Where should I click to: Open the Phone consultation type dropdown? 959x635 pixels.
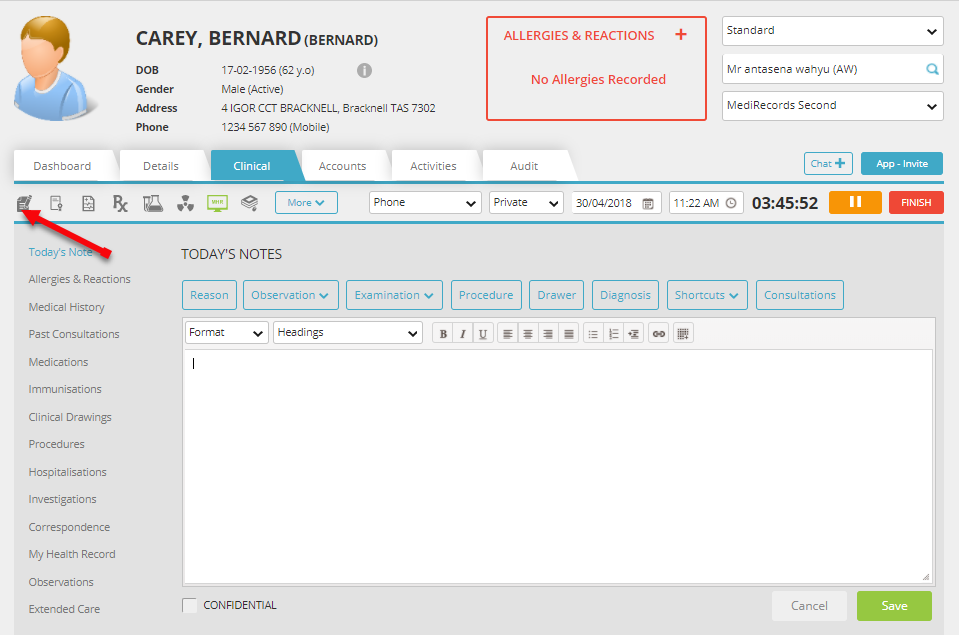tap(424, 202)
